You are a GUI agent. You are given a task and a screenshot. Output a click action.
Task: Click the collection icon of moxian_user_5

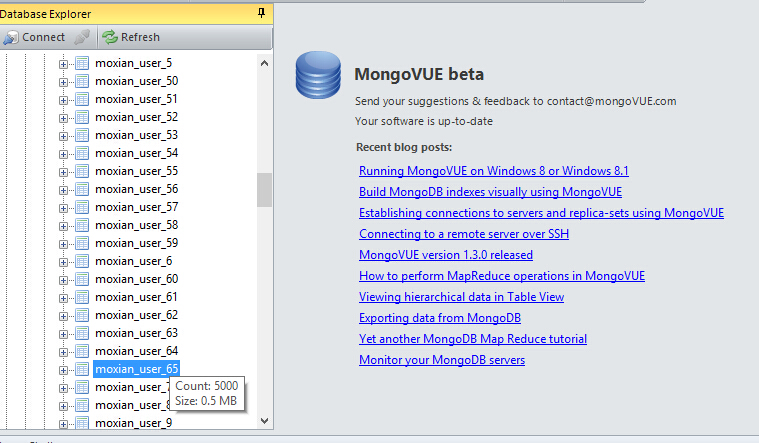tap(82, 63)
